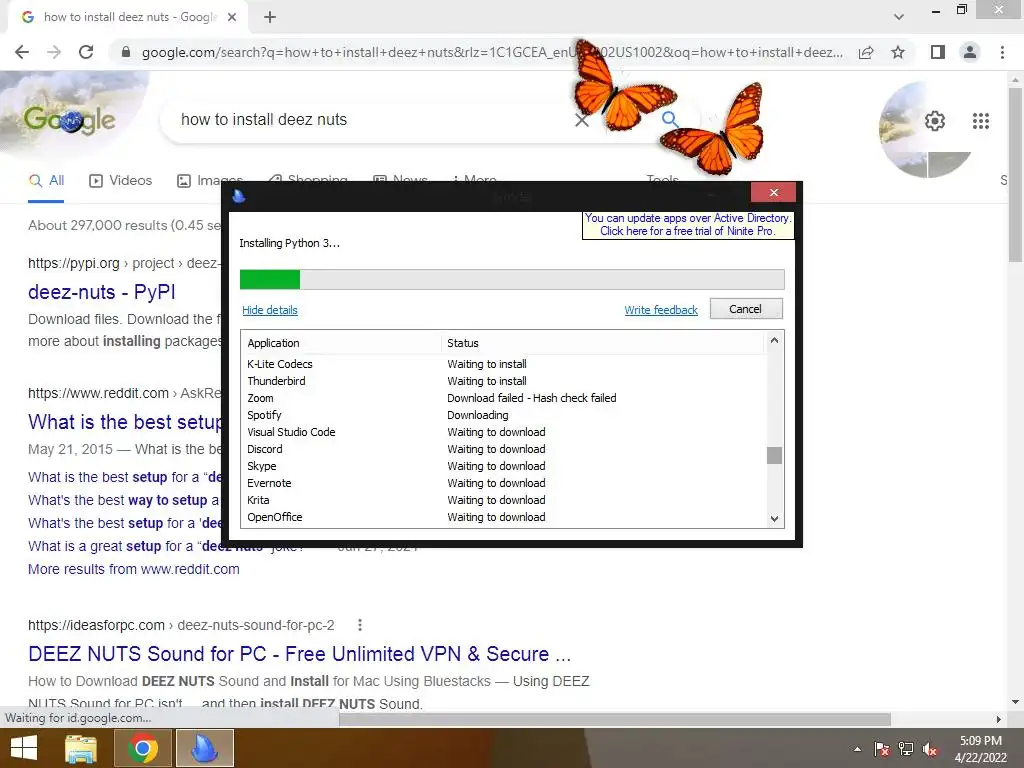Click the Ninite Pro free trial banner
The height and width of the screenshot is (768, 1024).
pyautogui.click(x=688, y=225)
